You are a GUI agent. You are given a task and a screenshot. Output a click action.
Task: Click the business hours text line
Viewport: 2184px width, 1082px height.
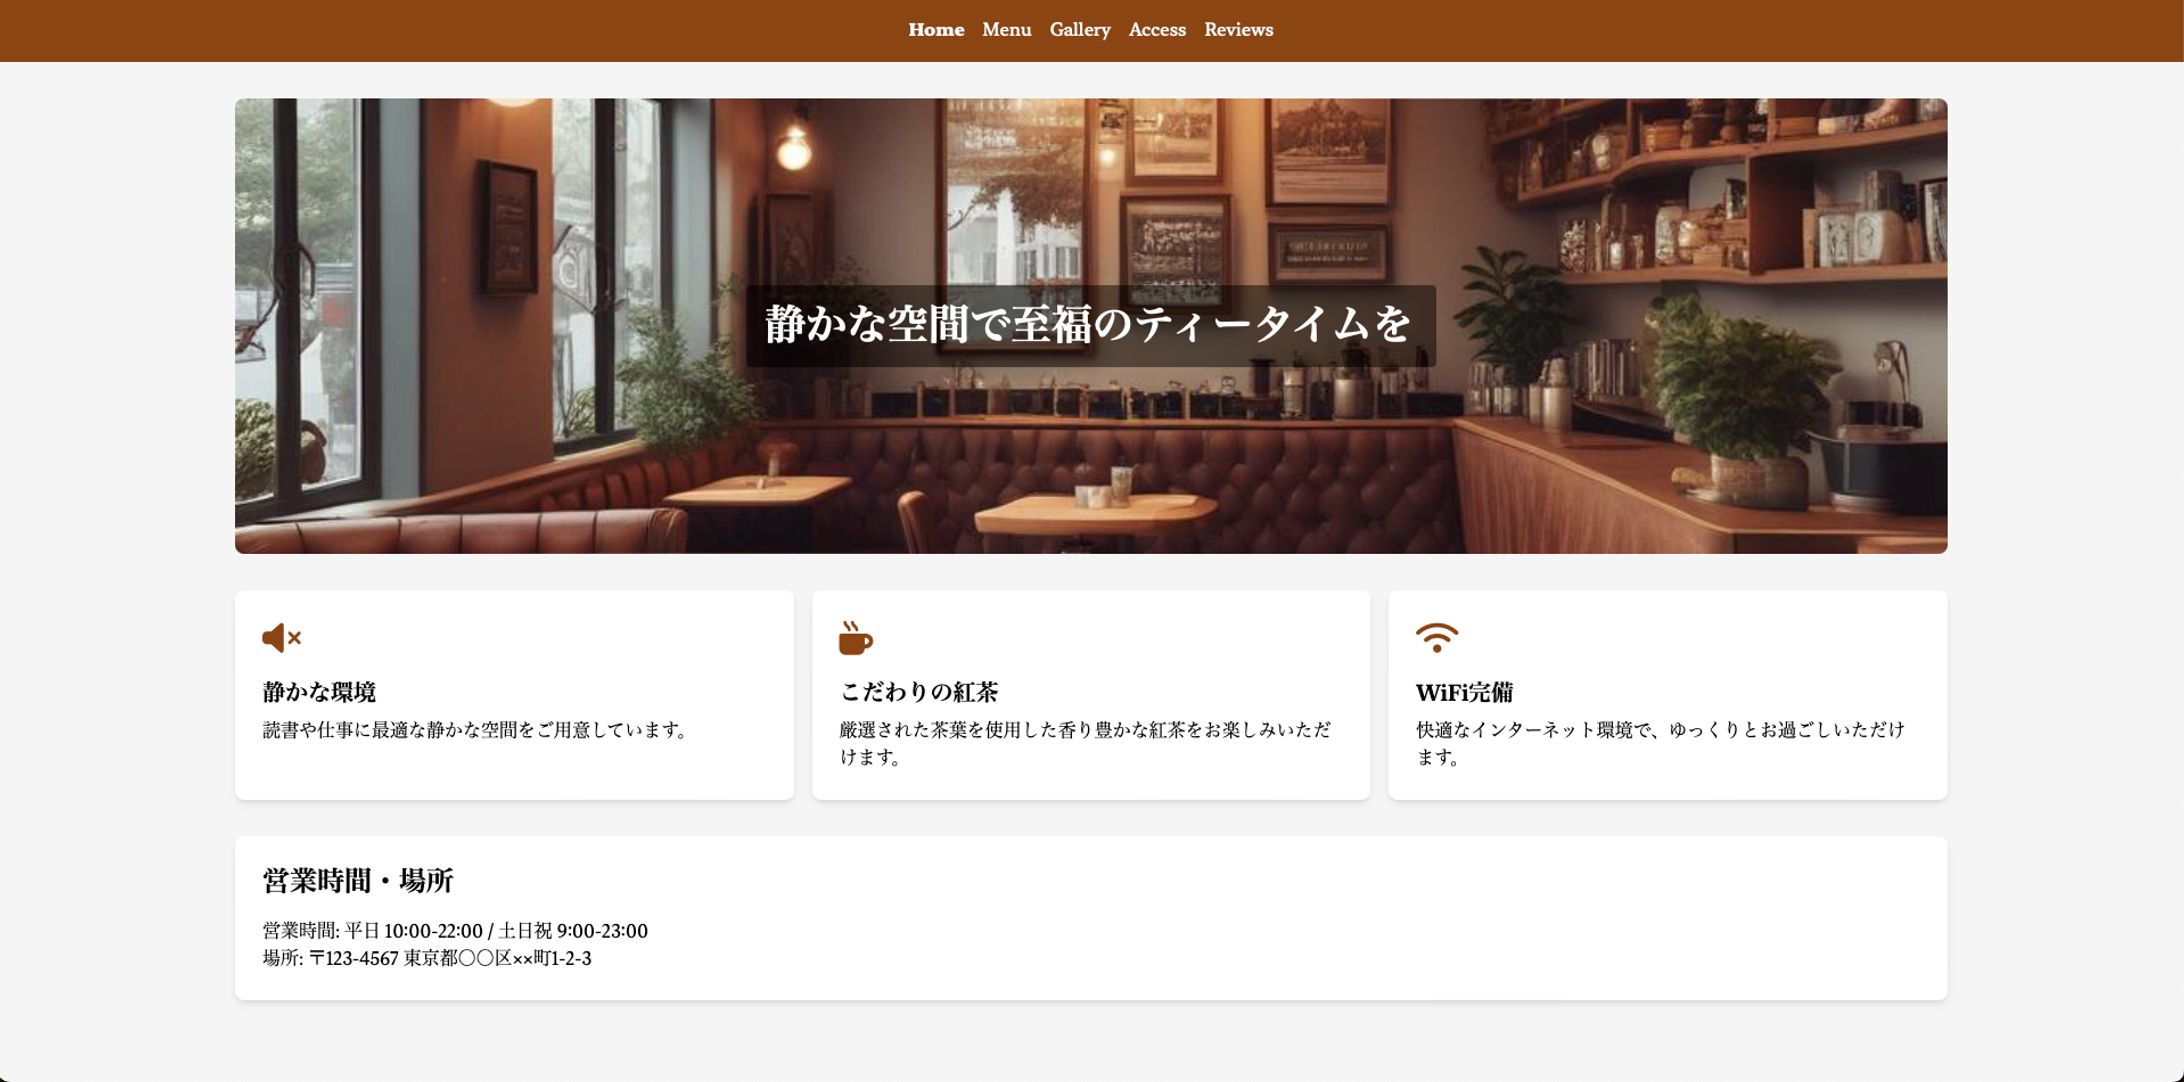pos(455,931)
